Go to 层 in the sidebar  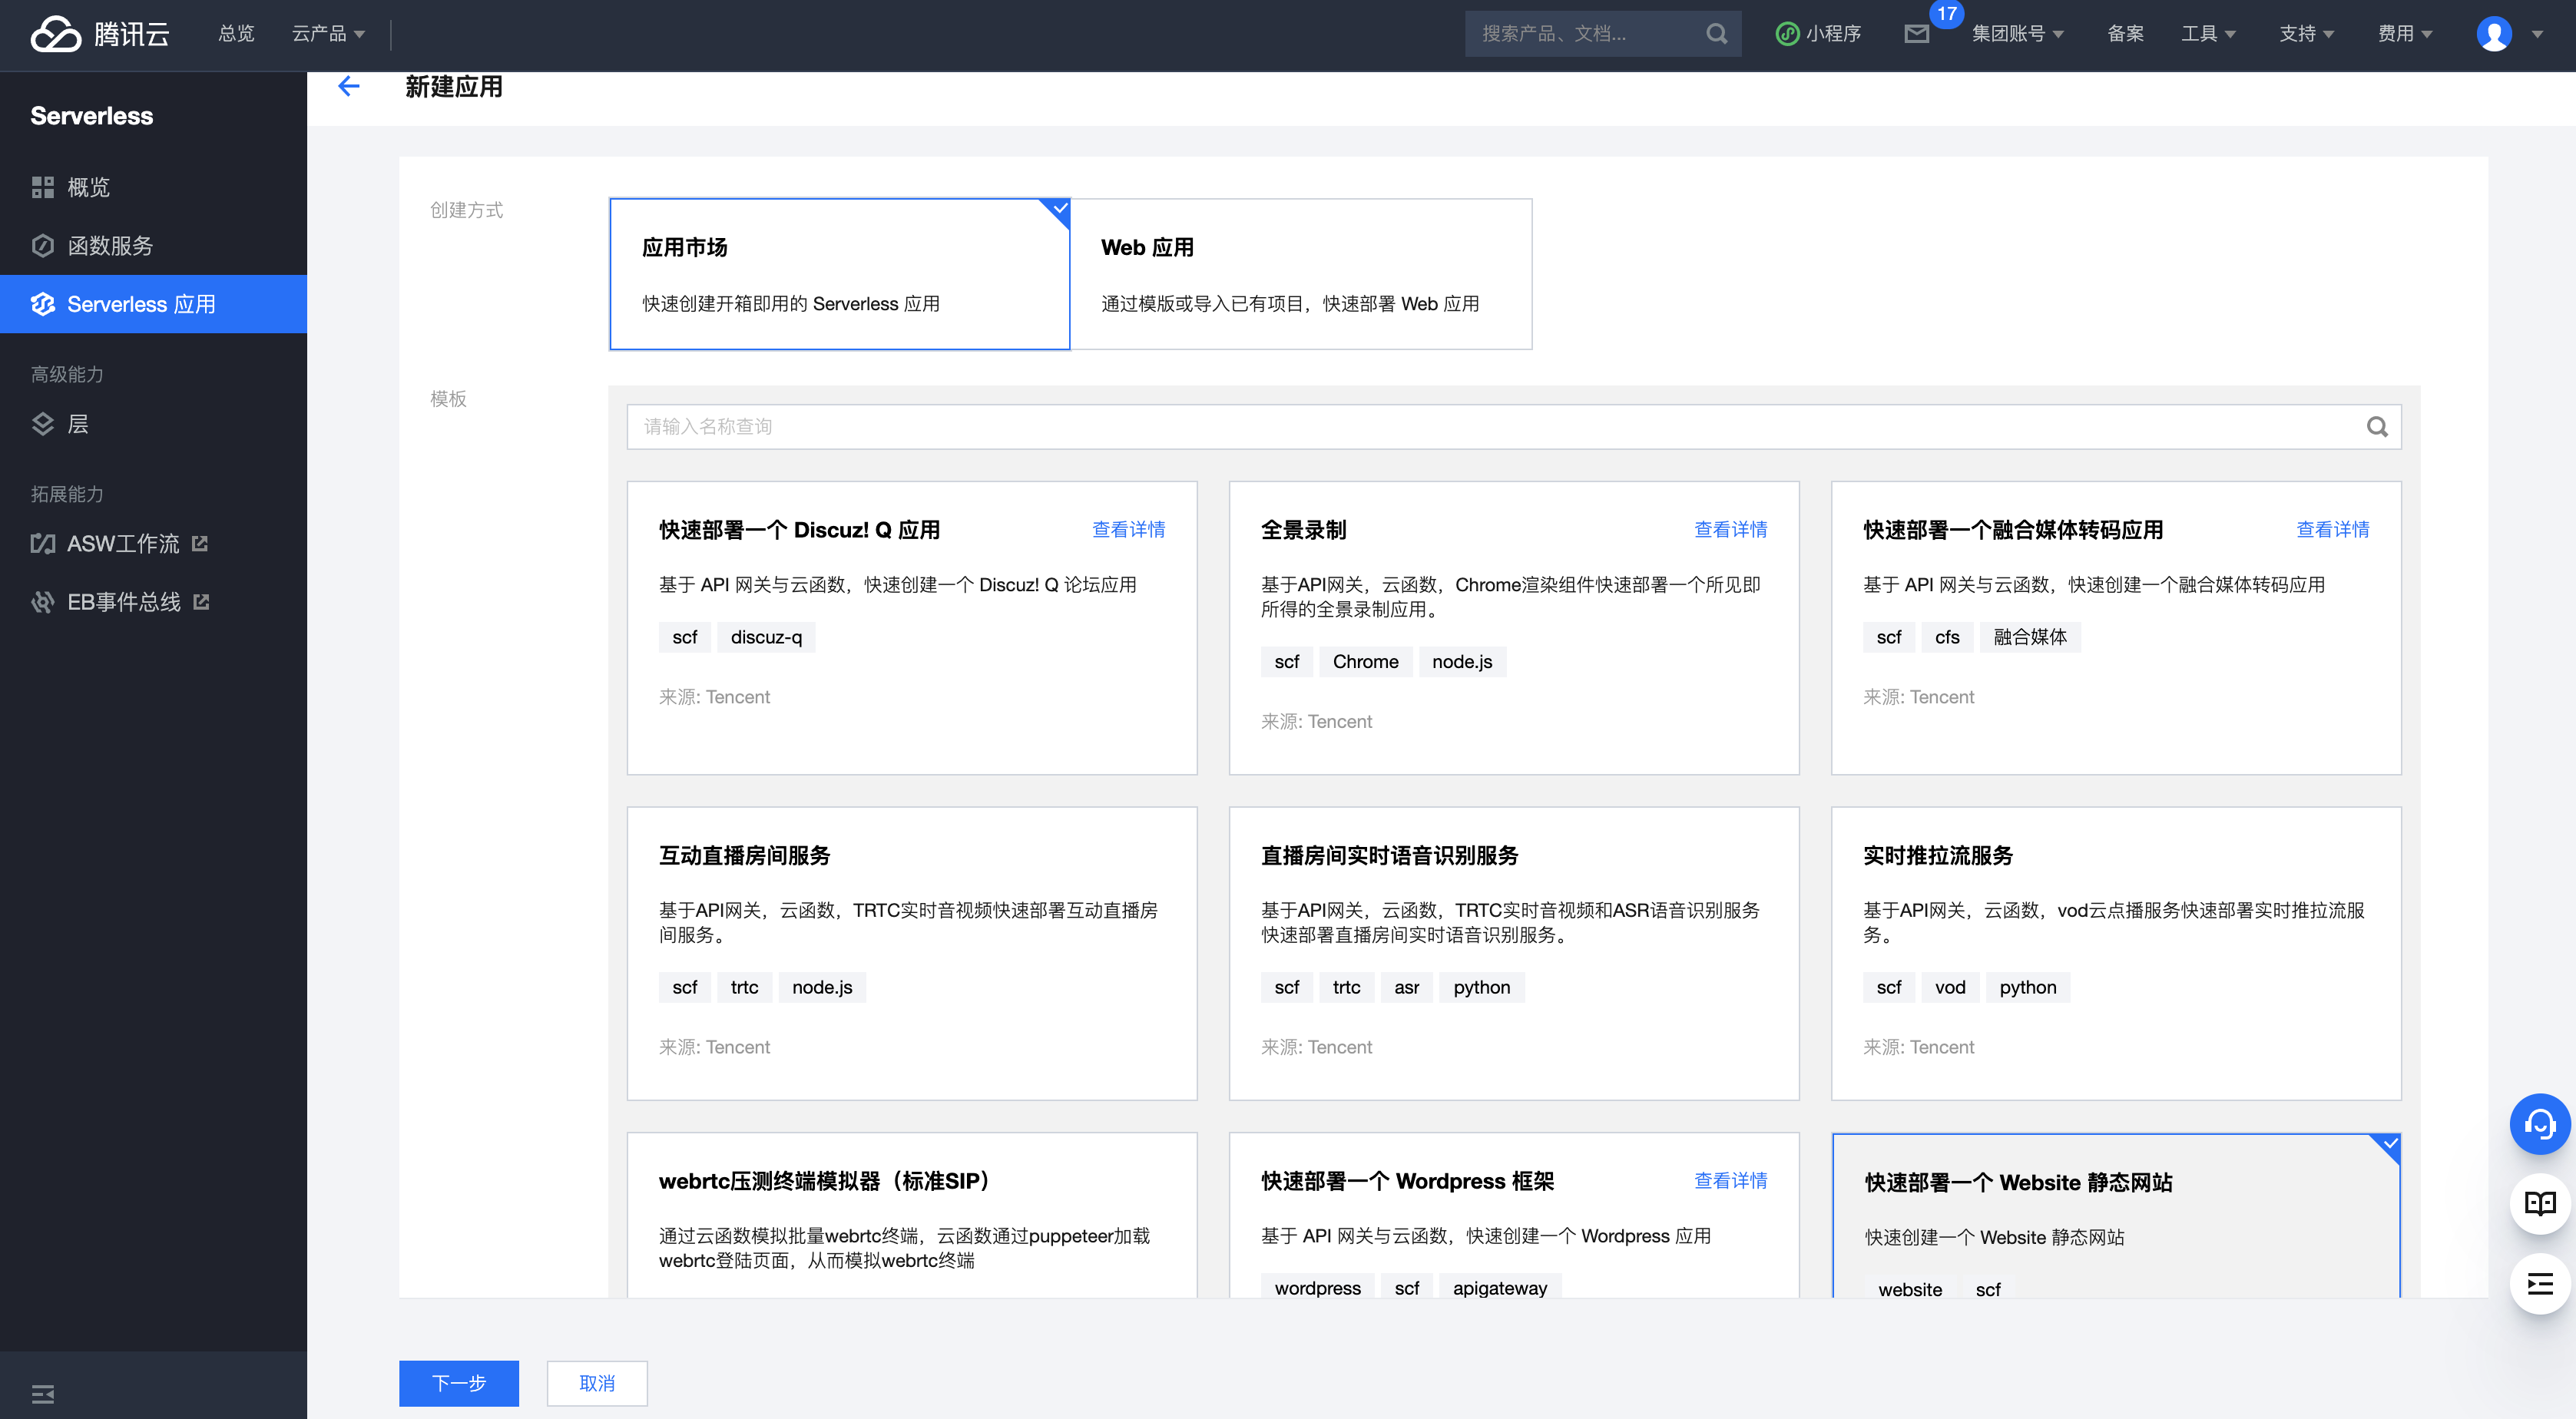point(153,424)
